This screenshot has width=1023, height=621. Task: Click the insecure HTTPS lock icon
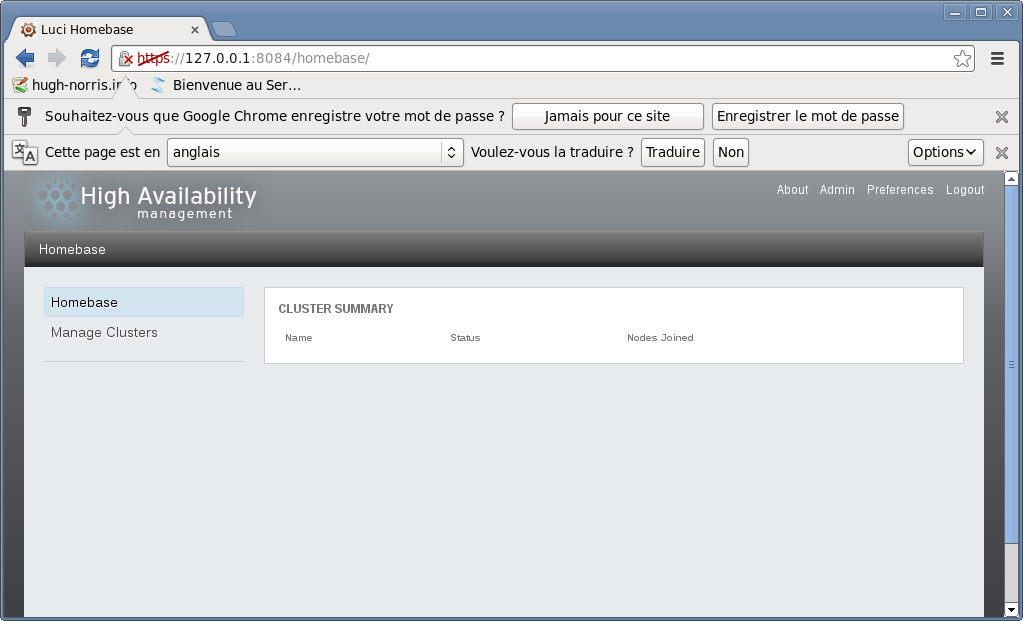(x=125, y=59)
